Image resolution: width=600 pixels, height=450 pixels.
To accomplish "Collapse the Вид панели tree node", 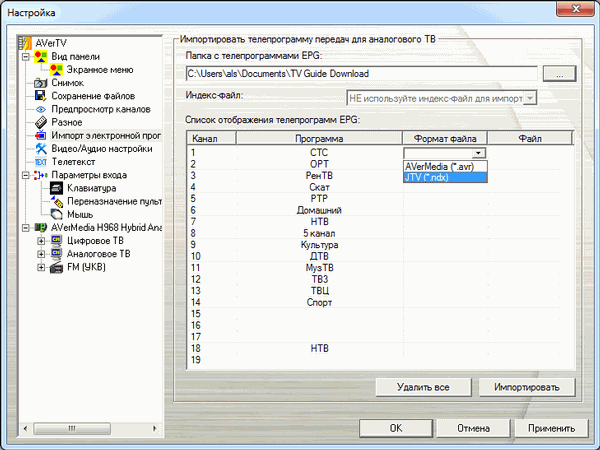I will pos(25,57).
